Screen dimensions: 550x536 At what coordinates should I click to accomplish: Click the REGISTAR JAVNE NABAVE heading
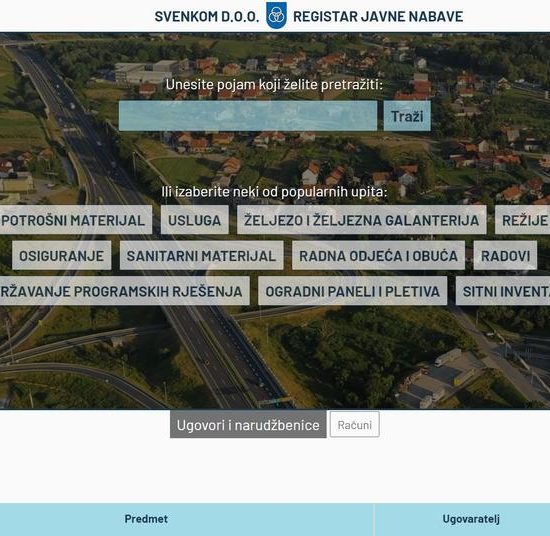click(378, 16)
